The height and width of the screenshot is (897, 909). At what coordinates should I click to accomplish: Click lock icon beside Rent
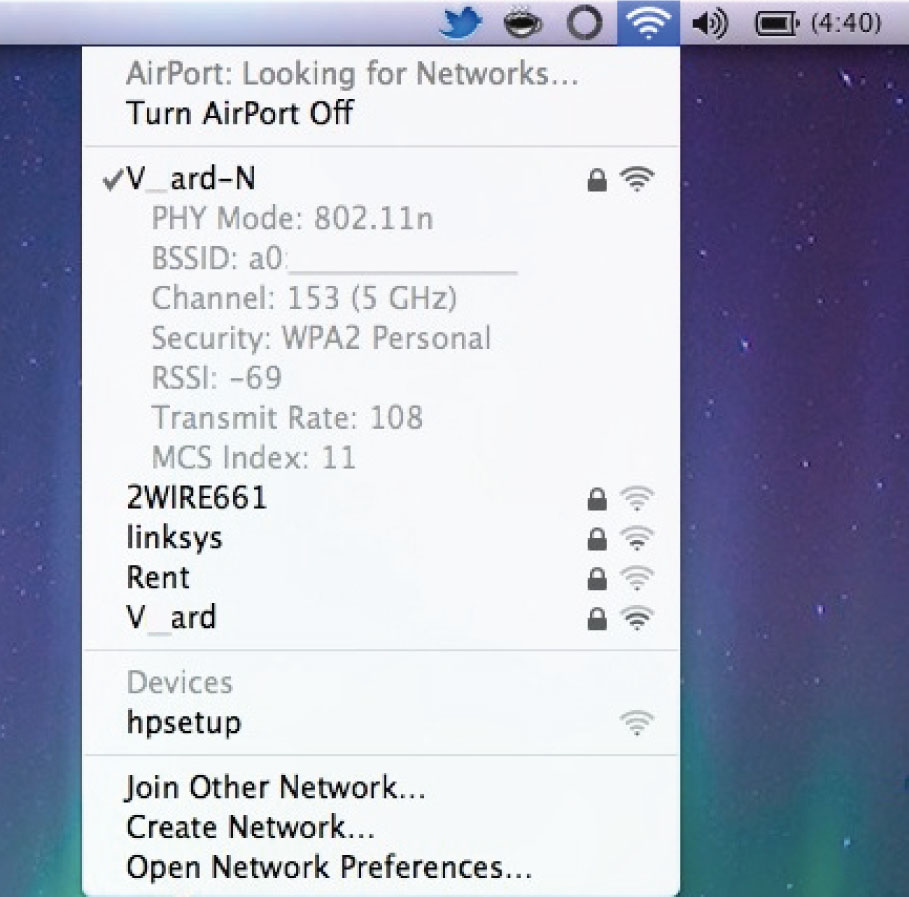(597, 579)
